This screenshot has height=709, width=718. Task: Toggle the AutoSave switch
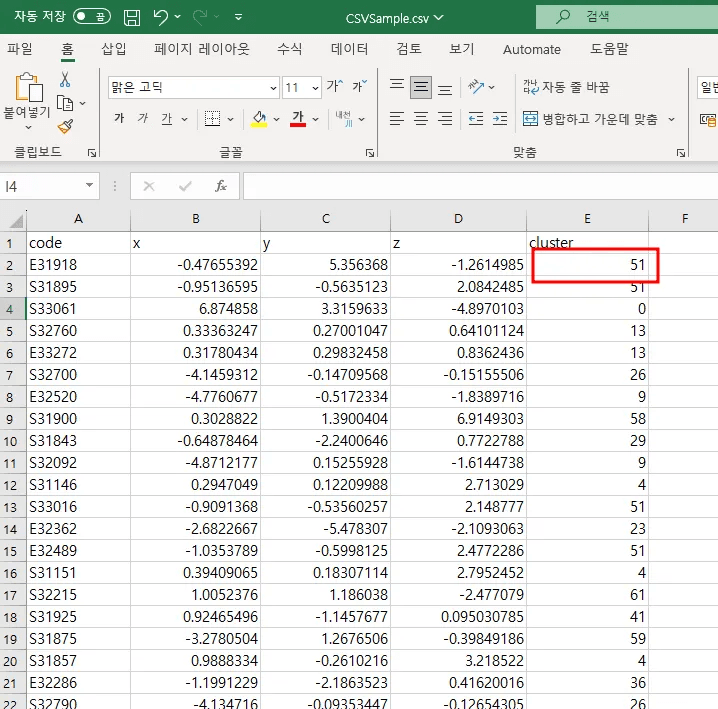point(91,17)
